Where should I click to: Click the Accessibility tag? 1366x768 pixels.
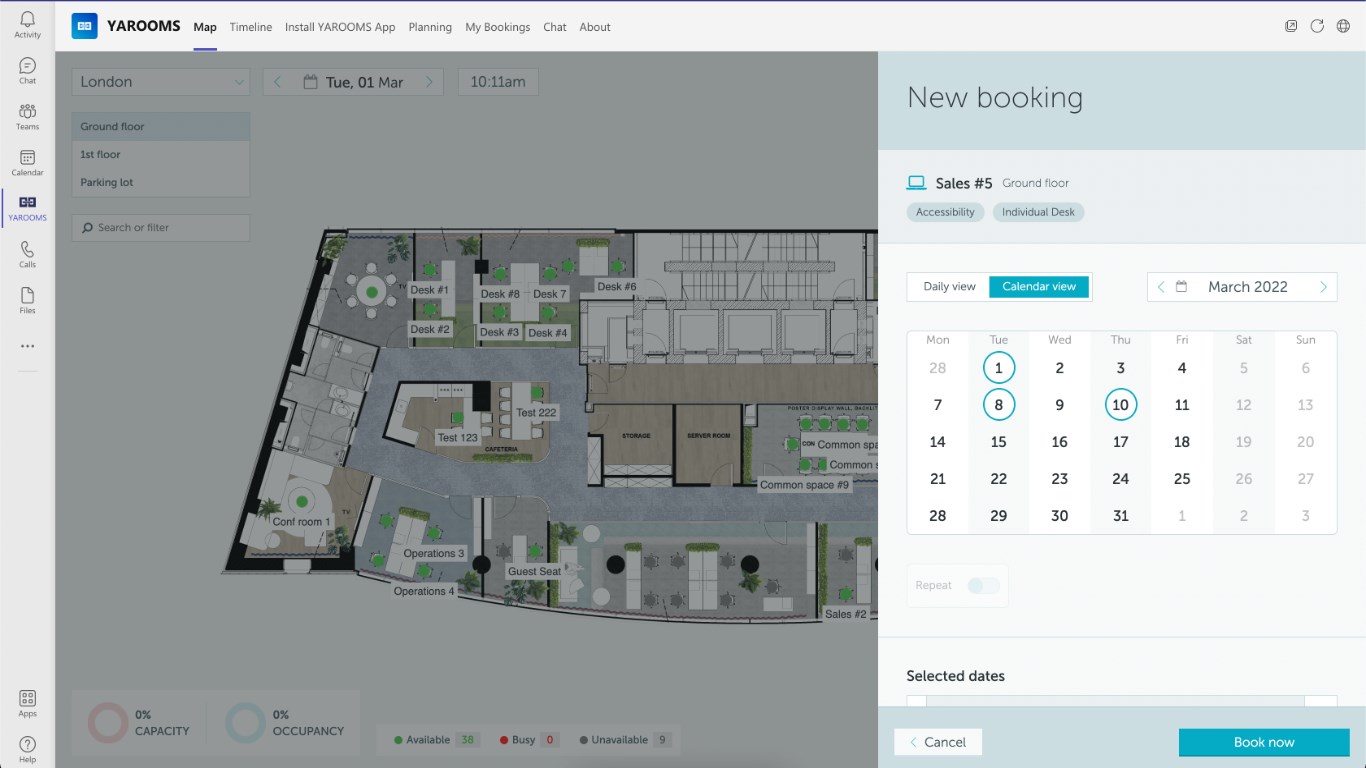(945, 212)
